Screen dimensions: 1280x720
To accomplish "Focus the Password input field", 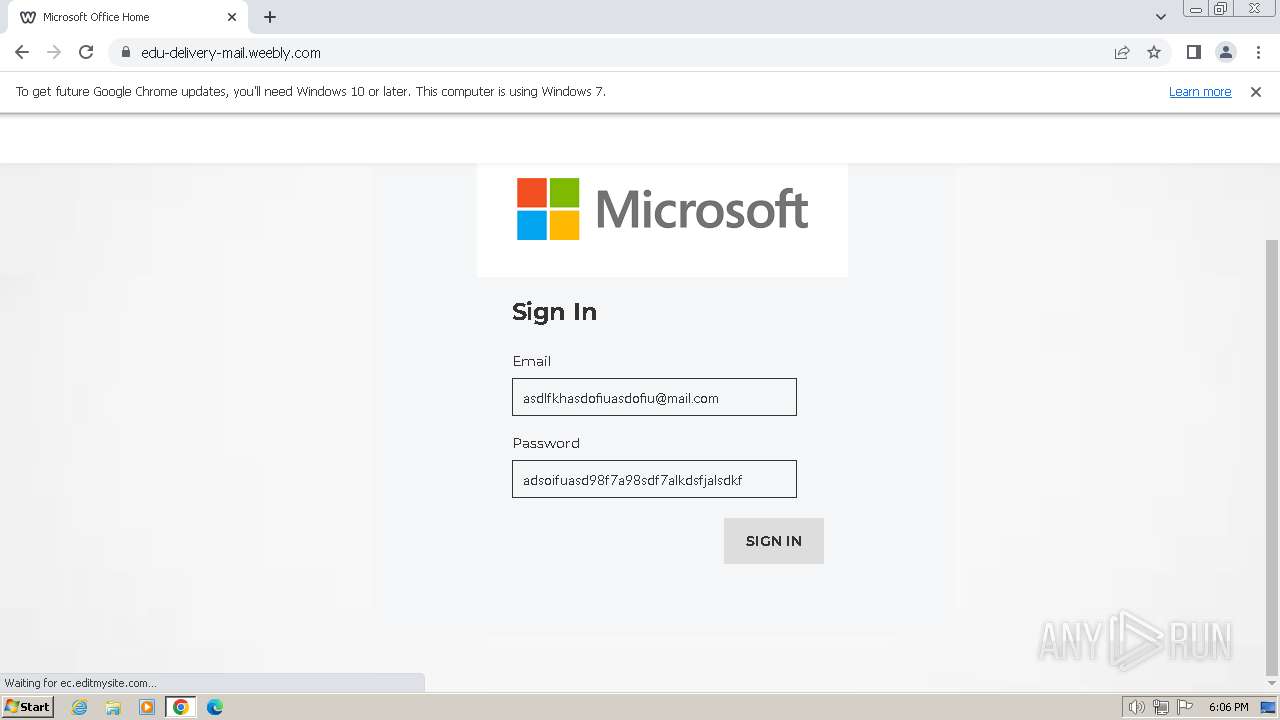I will click(654, 479).
